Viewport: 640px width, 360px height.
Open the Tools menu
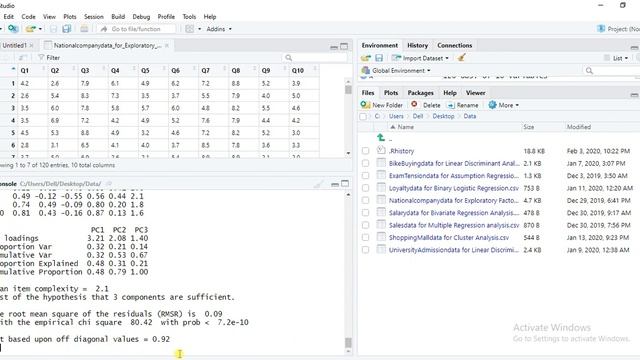tap(189, 17)
